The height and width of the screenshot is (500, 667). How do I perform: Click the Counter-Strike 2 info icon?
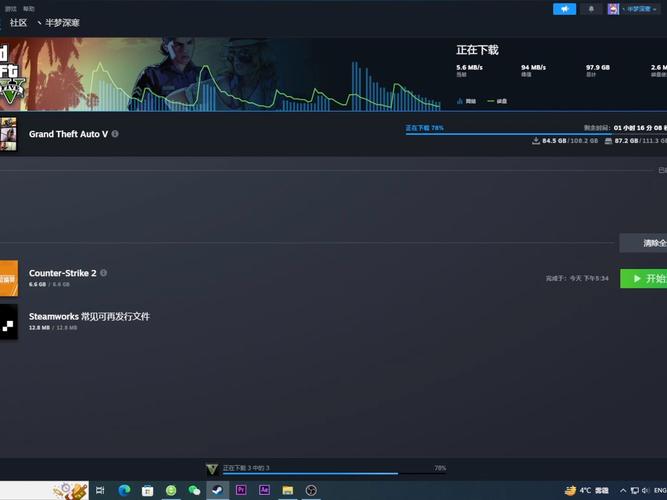(x=103, y=273)
